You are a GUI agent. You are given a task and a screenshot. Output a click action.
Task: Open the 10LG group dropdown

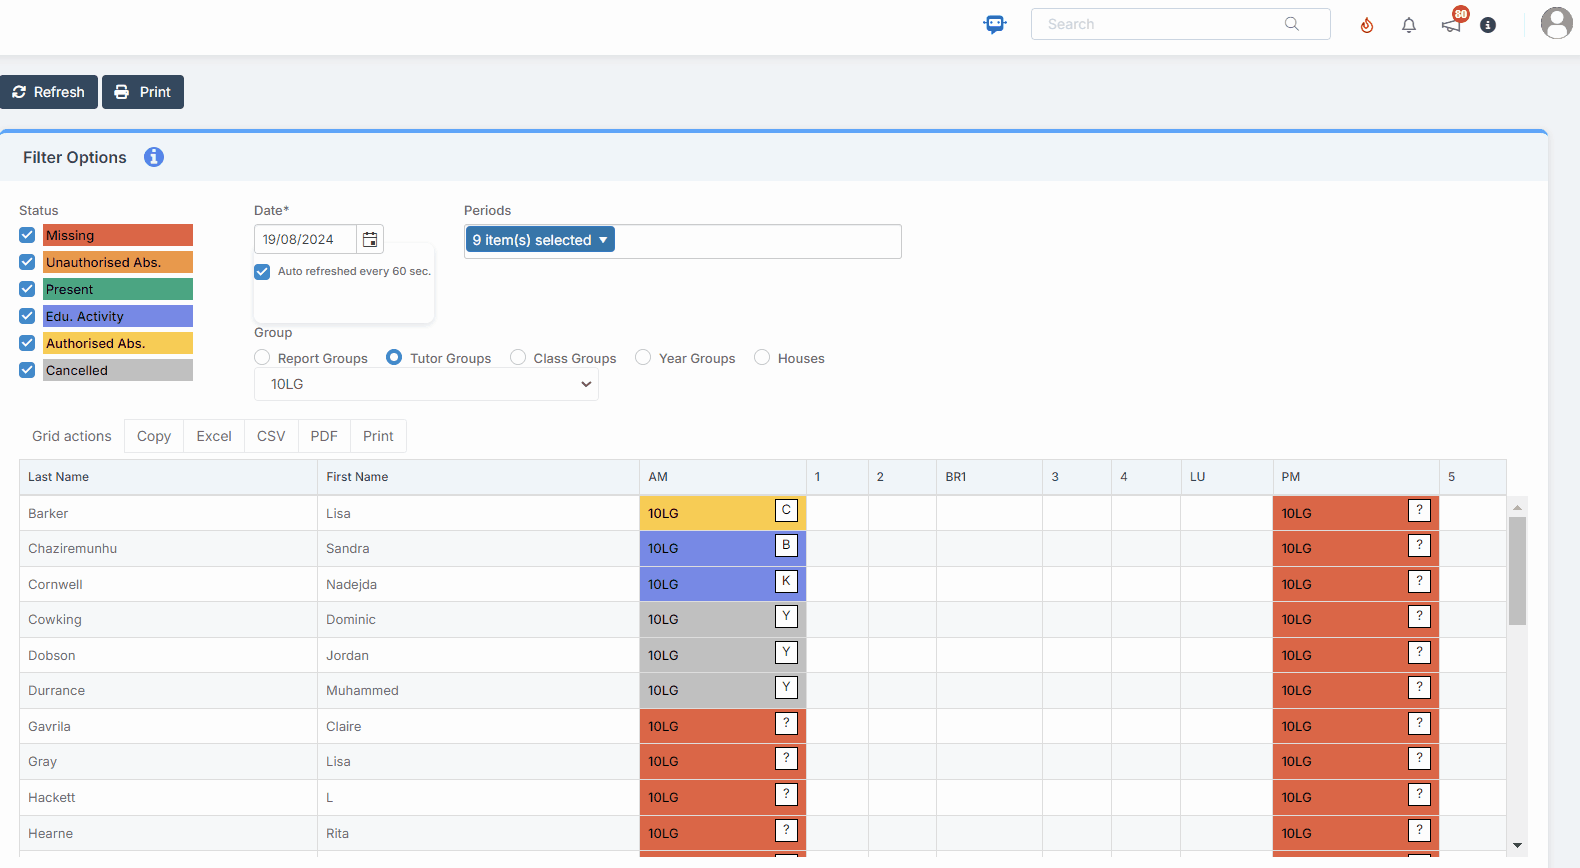(x=426, y=384)
